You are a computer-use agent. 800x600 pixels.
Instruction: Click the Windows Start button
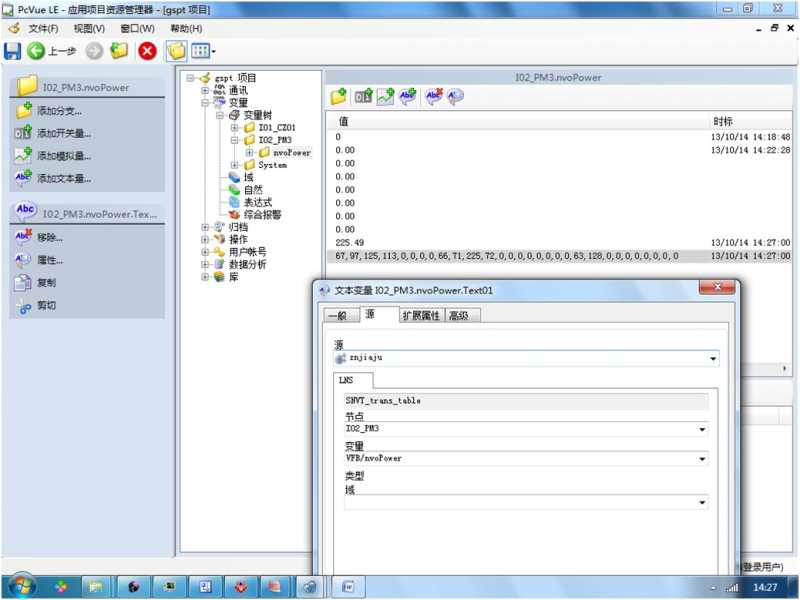(x=21, y=587)
